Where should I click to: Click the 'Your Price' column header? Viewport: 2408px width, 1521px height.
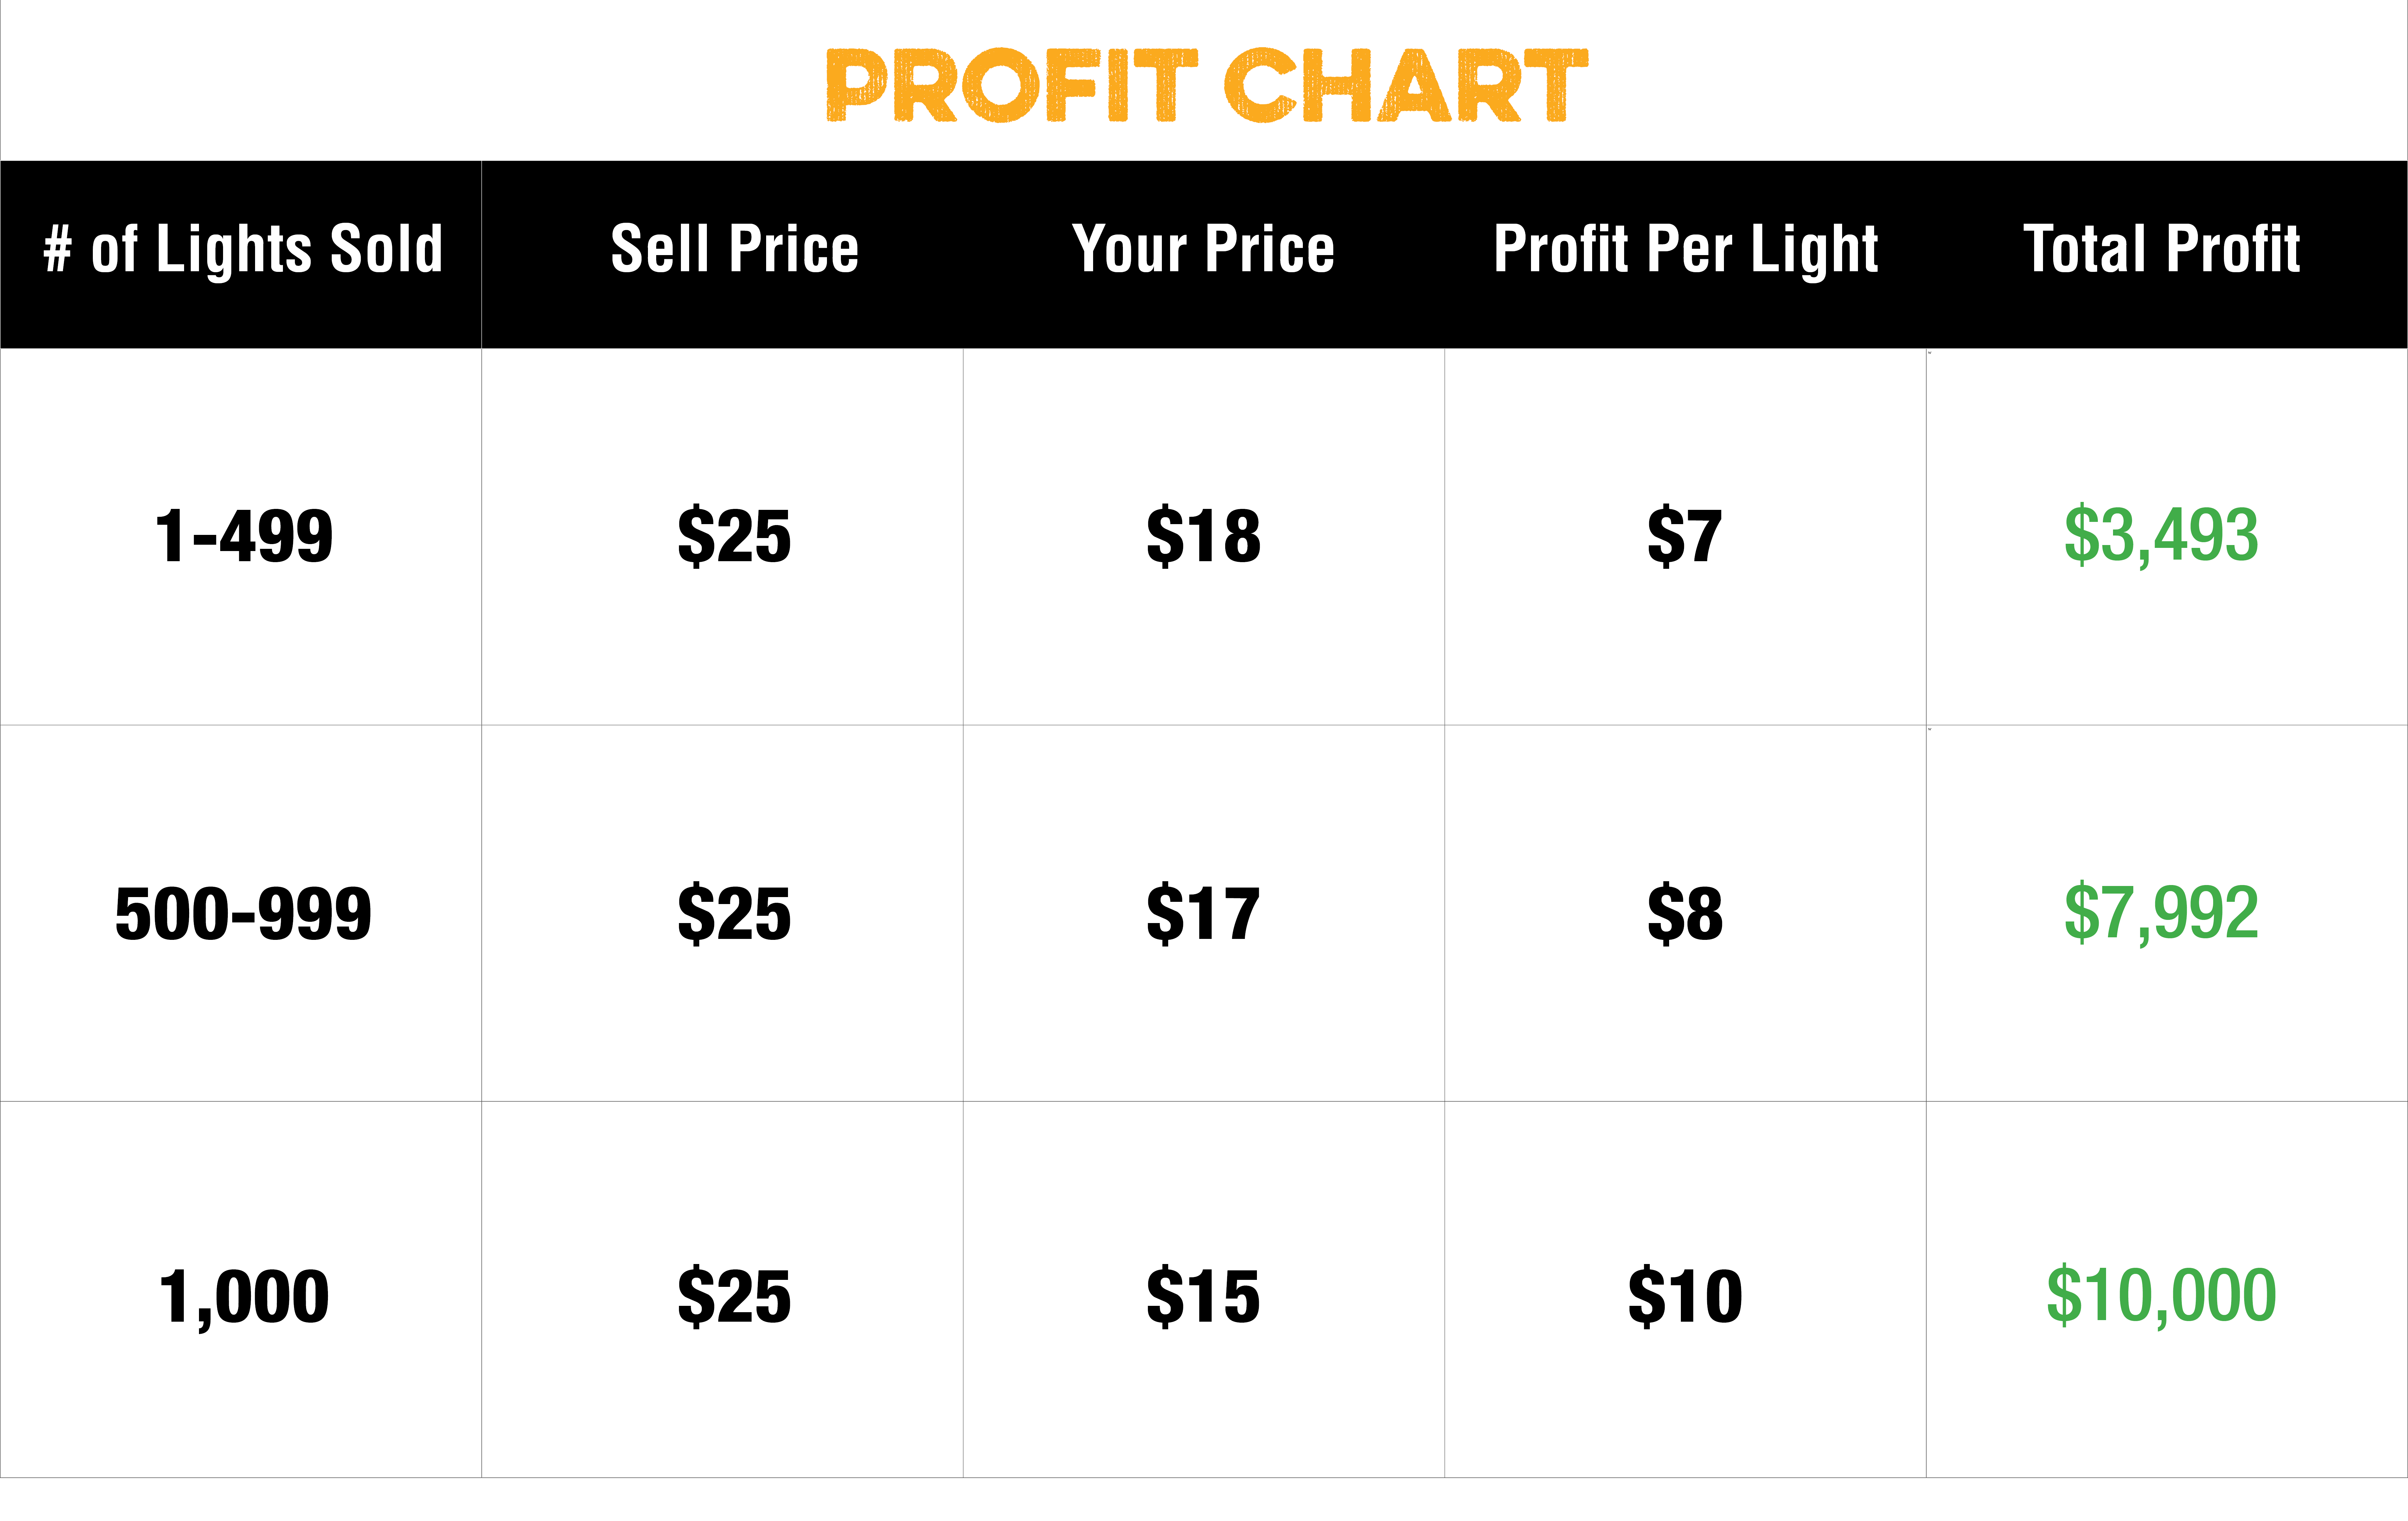1203,249
